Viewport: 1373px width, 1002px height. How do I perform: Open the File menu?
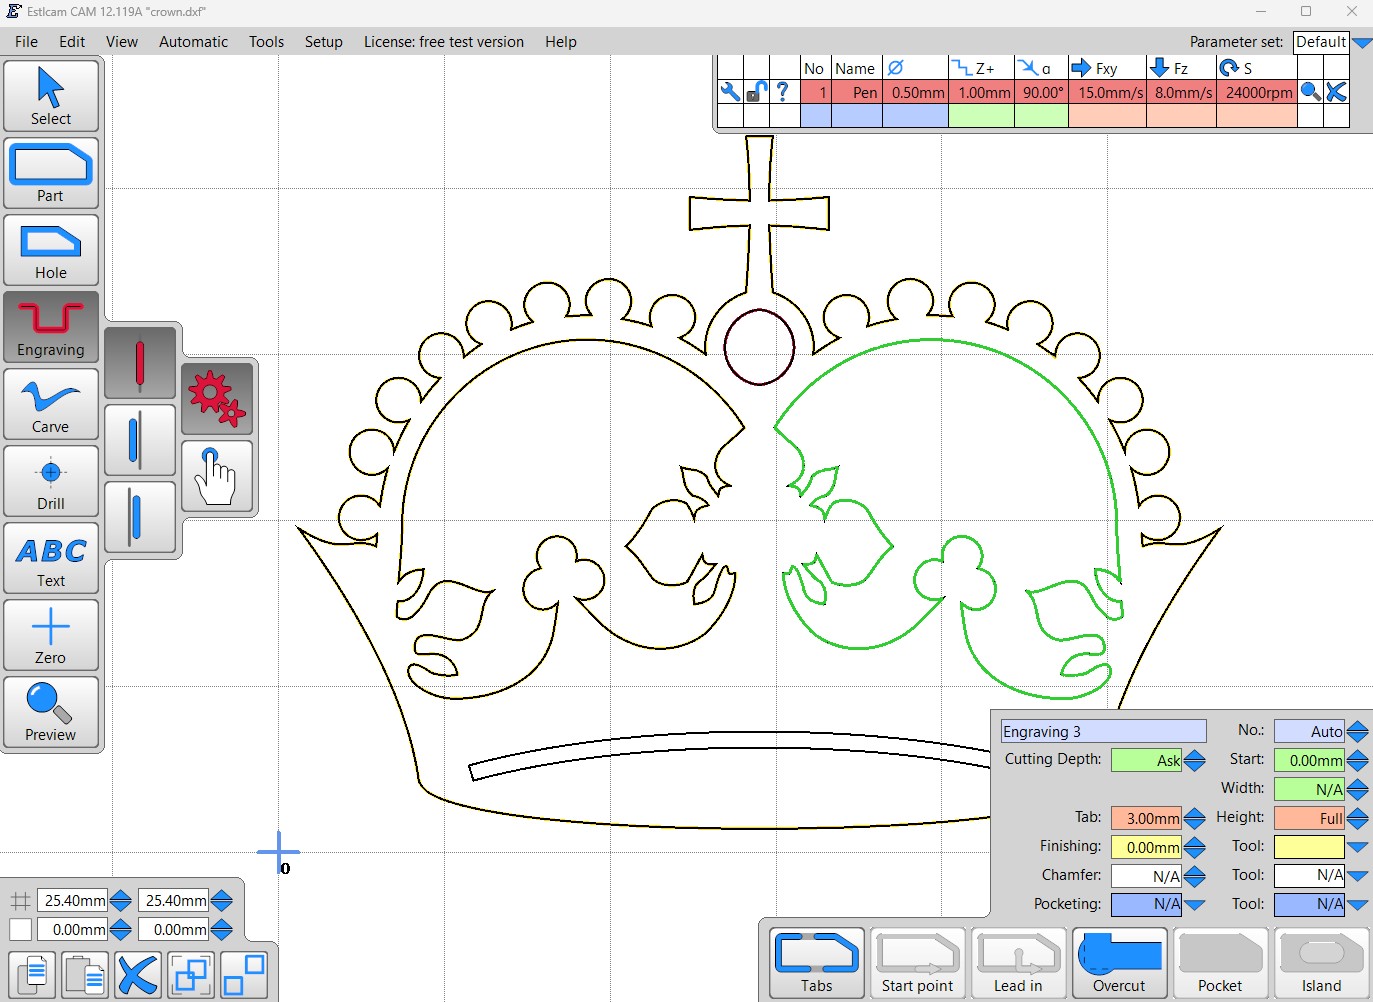[x=27, y=42]
